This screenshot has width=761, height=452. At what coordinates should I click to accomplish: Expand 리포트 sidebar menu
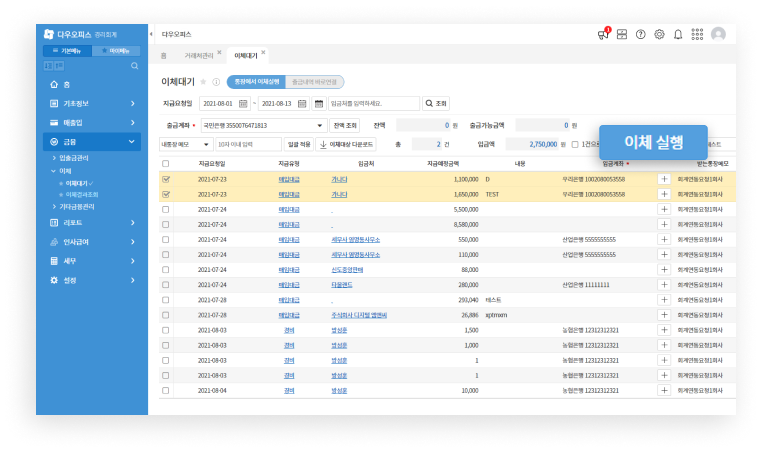pyautogui.click(x=92, y=222)
